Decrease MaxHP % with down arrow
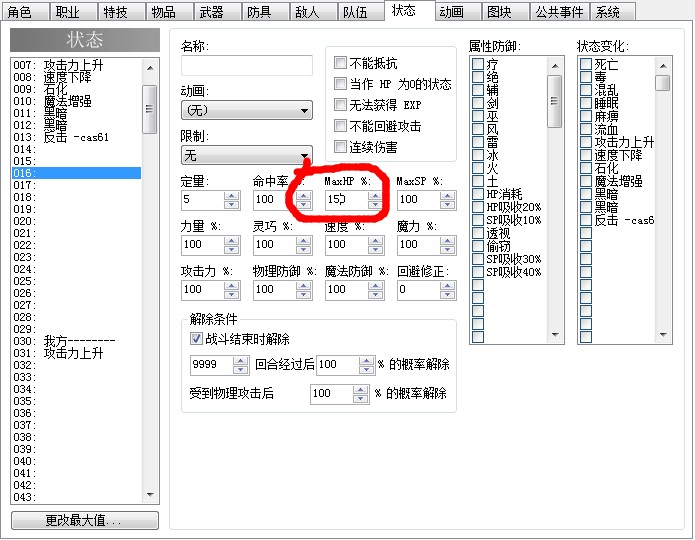Viewport: 695px width, 540px height. click(x=375, y=204)
